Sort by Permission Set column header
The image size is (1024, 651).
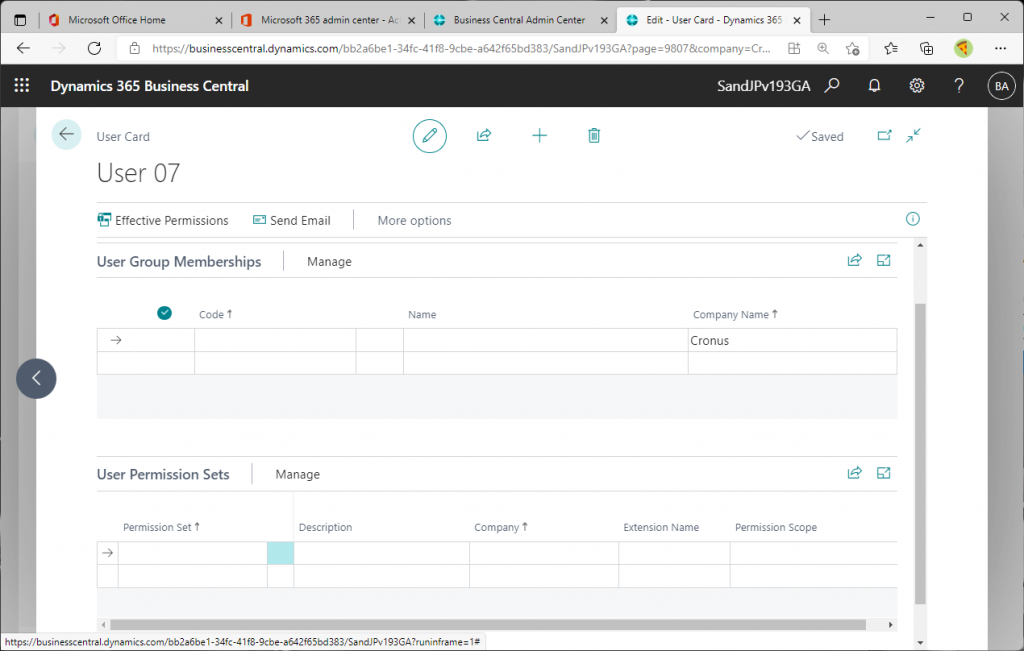pyautogui.click(x=161, y=528)
